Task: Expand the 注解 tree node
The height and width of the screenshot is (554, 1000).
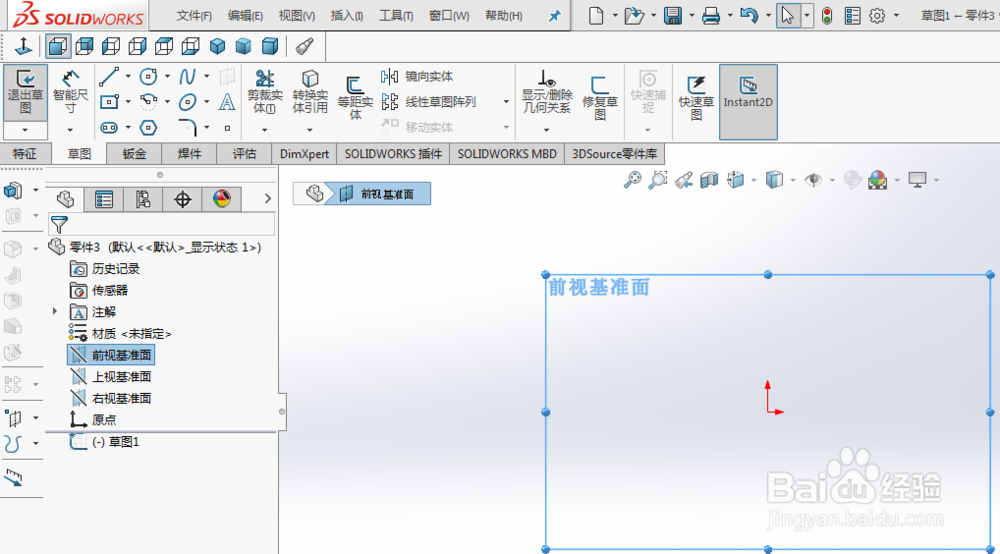Action: (55, 312)
